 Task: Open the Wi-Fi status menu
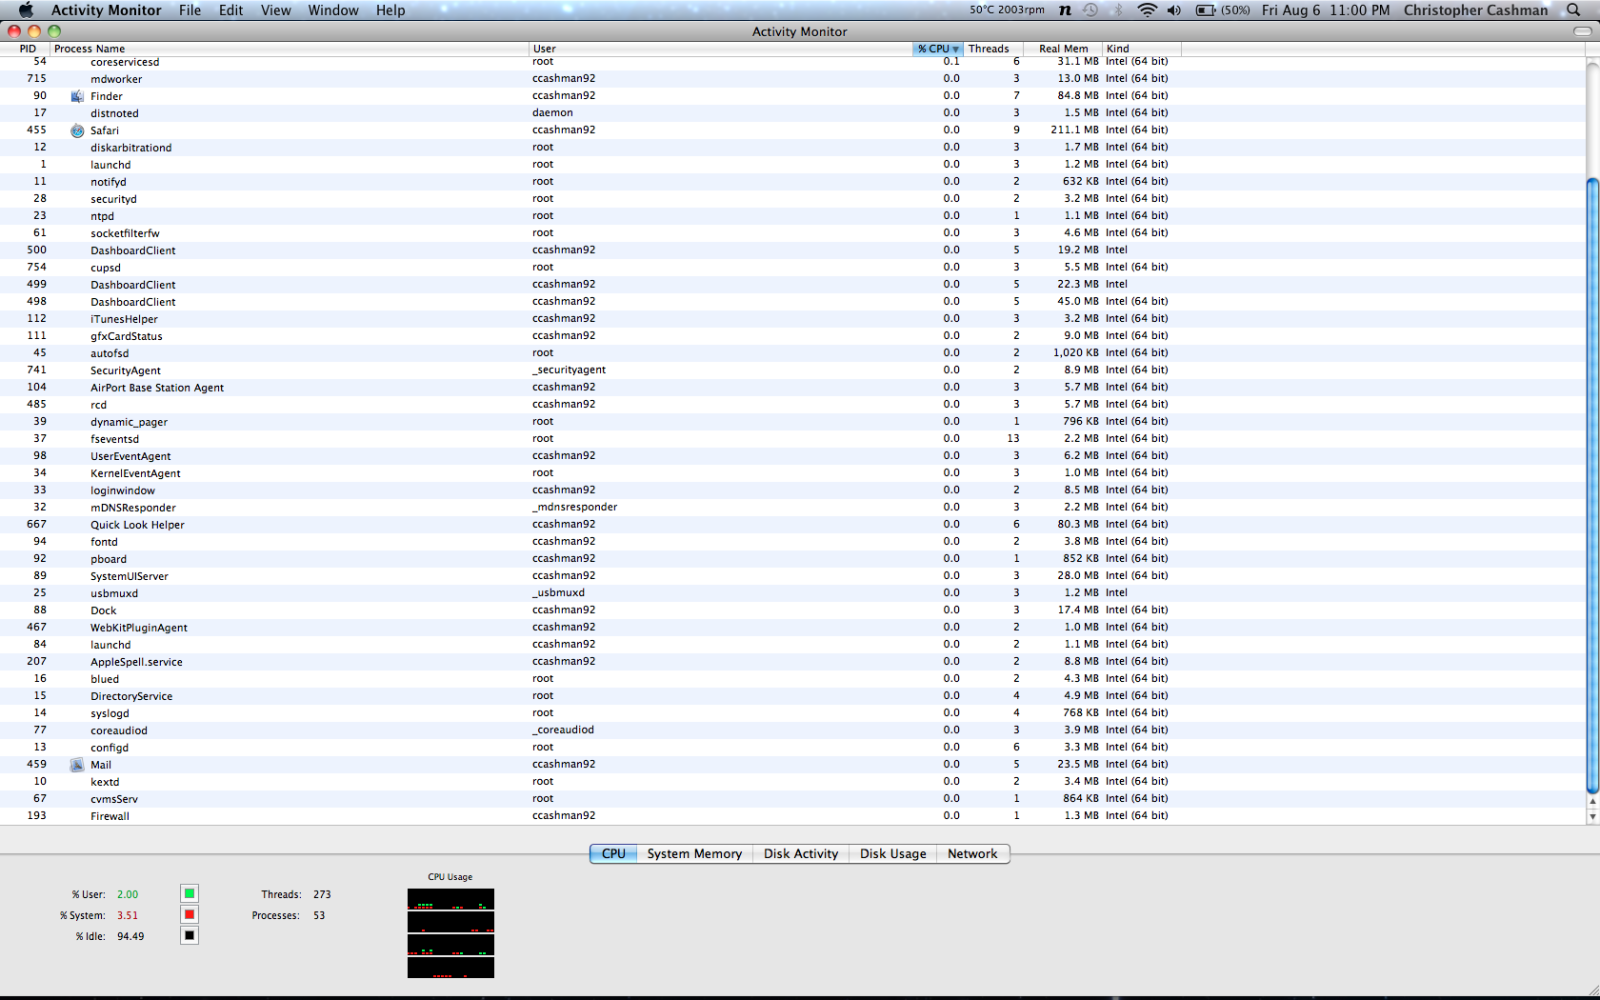click(1147, 10)
